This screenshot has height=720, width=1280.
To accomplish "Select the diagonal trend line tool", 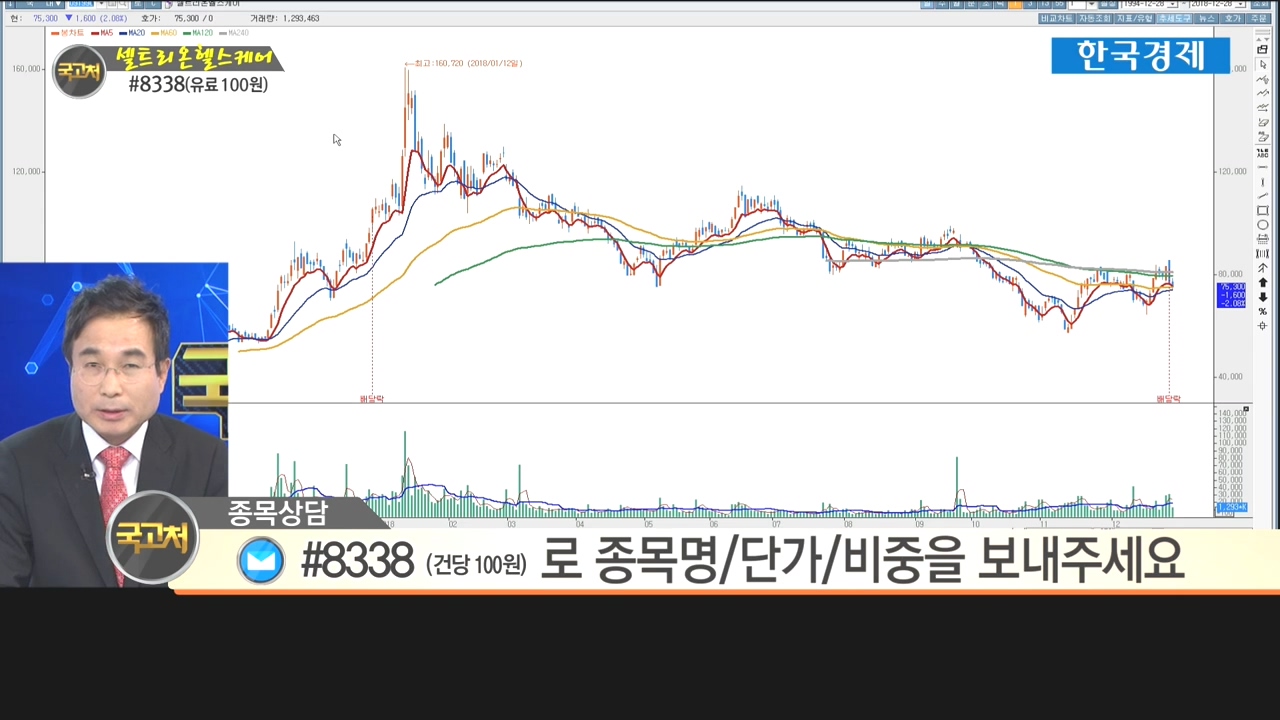I will click(x=1263, y=196).
